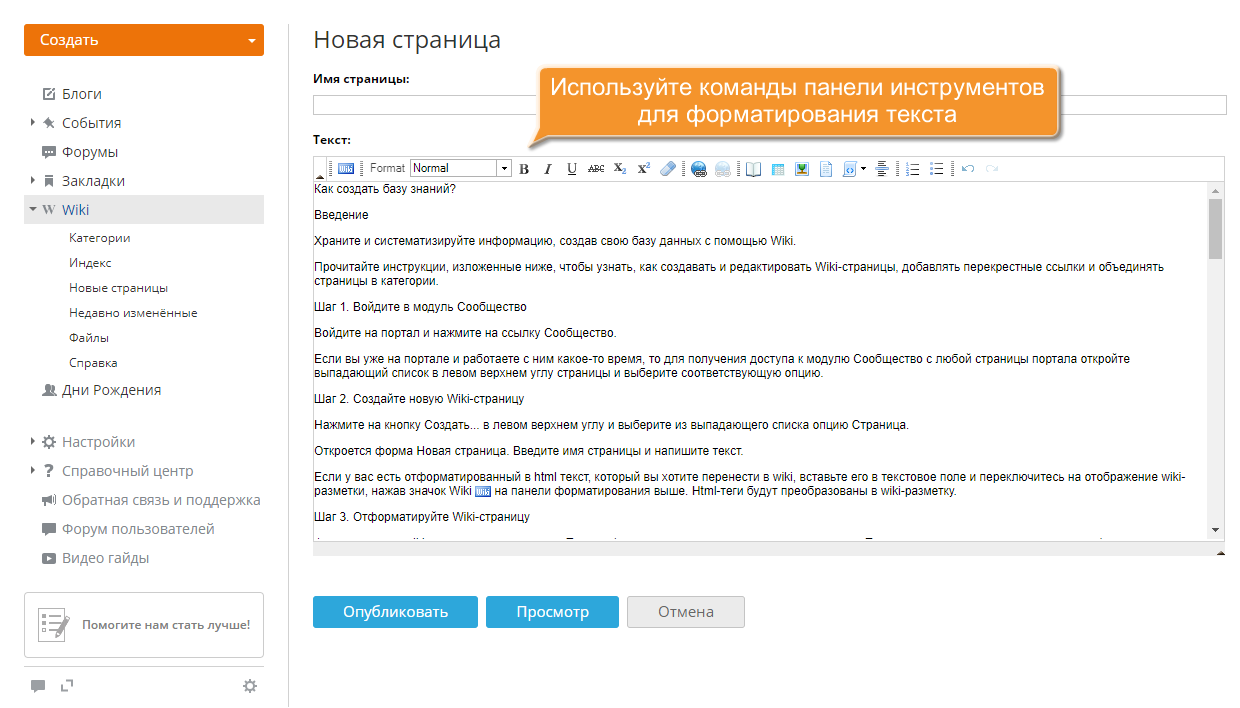Open Wiki Файлы
The width and height of the screenshot is (1240, 708).
coord(89,338)
